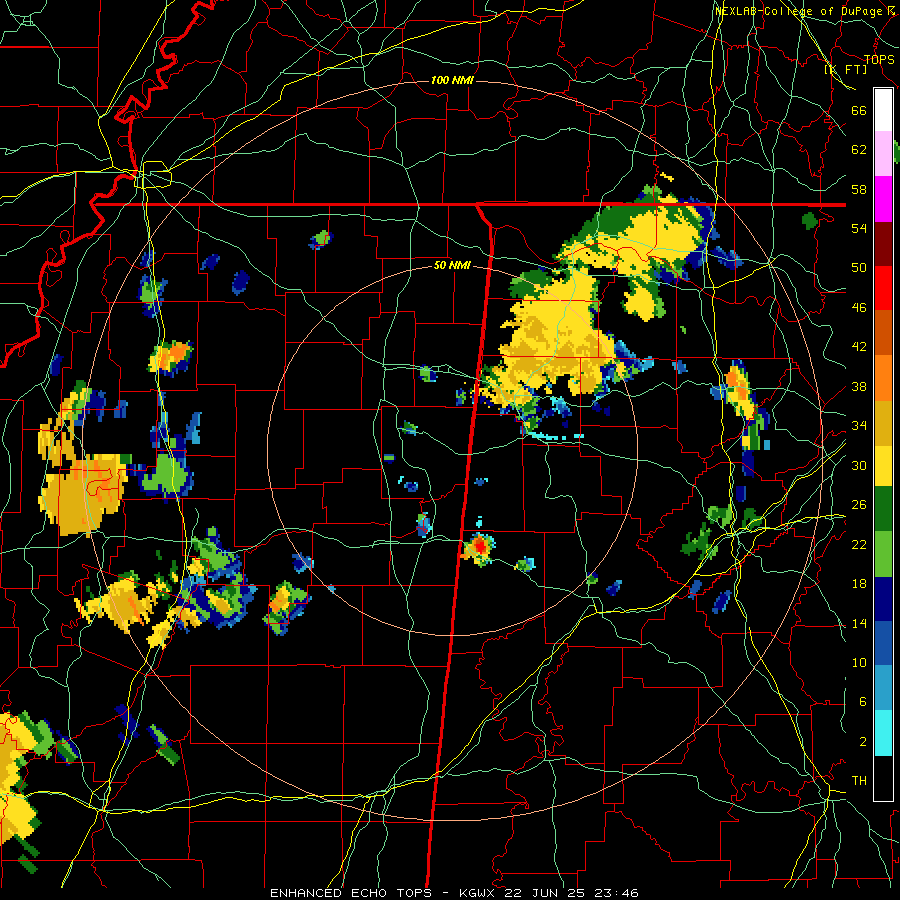The image size is (900, 900).
Task: Click the black TH legend swatch
Action: click(x=883, y=778)
